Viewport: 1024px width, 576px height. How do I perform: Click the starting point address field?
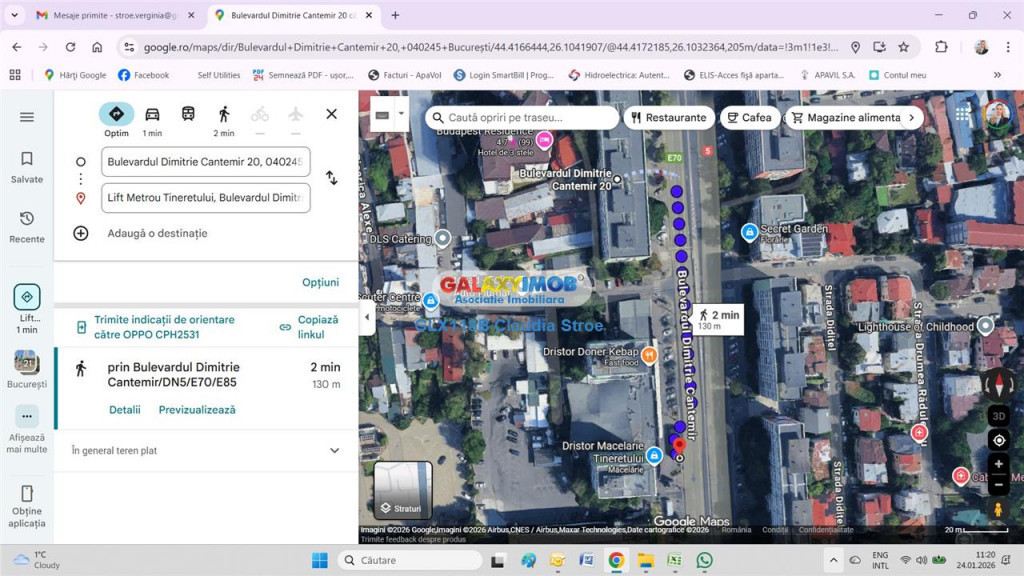coord(205,162)
